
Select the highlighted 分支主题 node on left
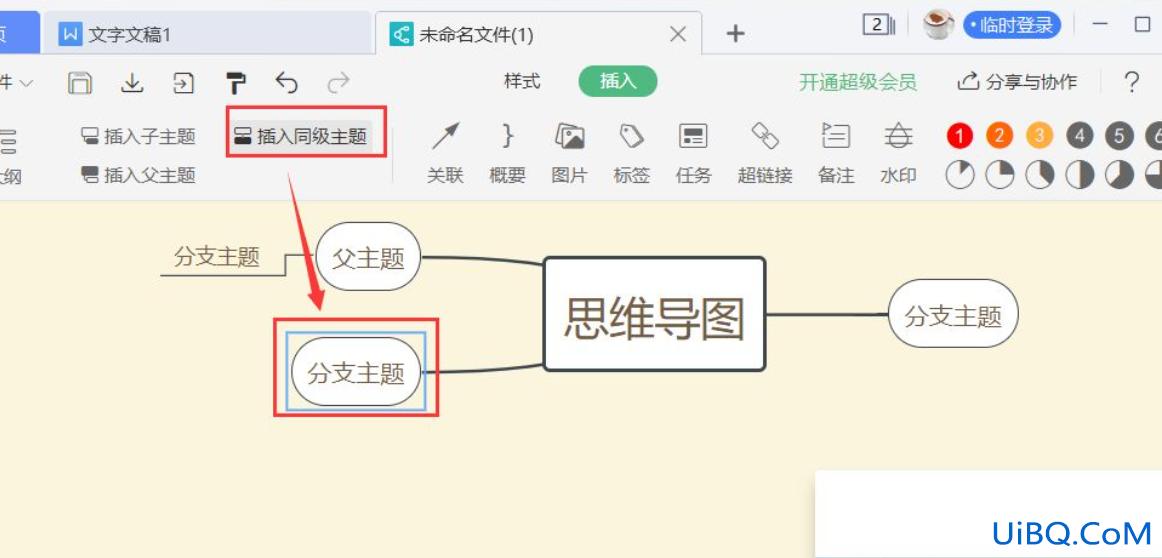pyautogui.click(x=356, y=372)
